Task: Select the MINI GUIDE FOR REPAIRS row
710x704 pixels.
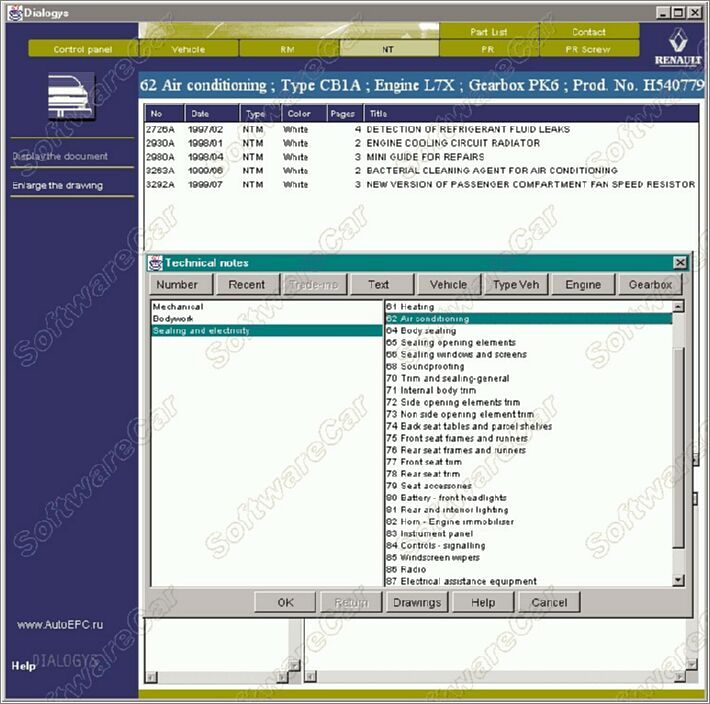Action: click(x=425, y=157)
